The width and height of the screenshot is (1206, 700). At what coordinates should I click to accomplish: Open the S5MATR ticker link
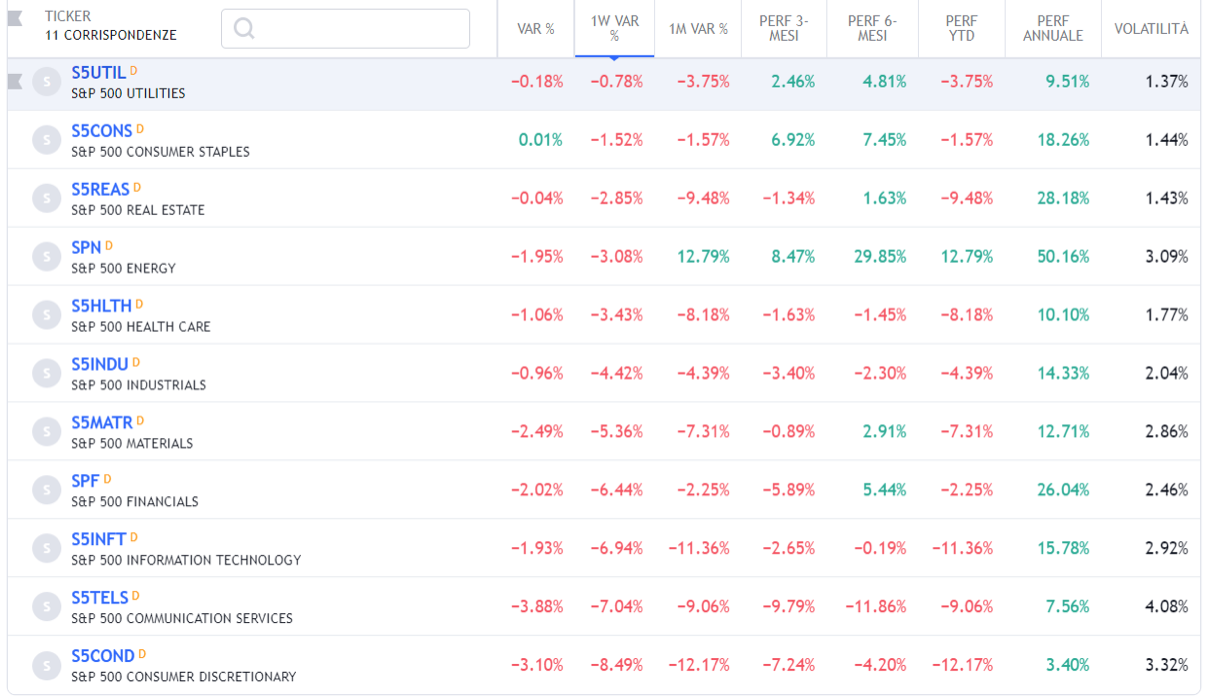point(102,422)
